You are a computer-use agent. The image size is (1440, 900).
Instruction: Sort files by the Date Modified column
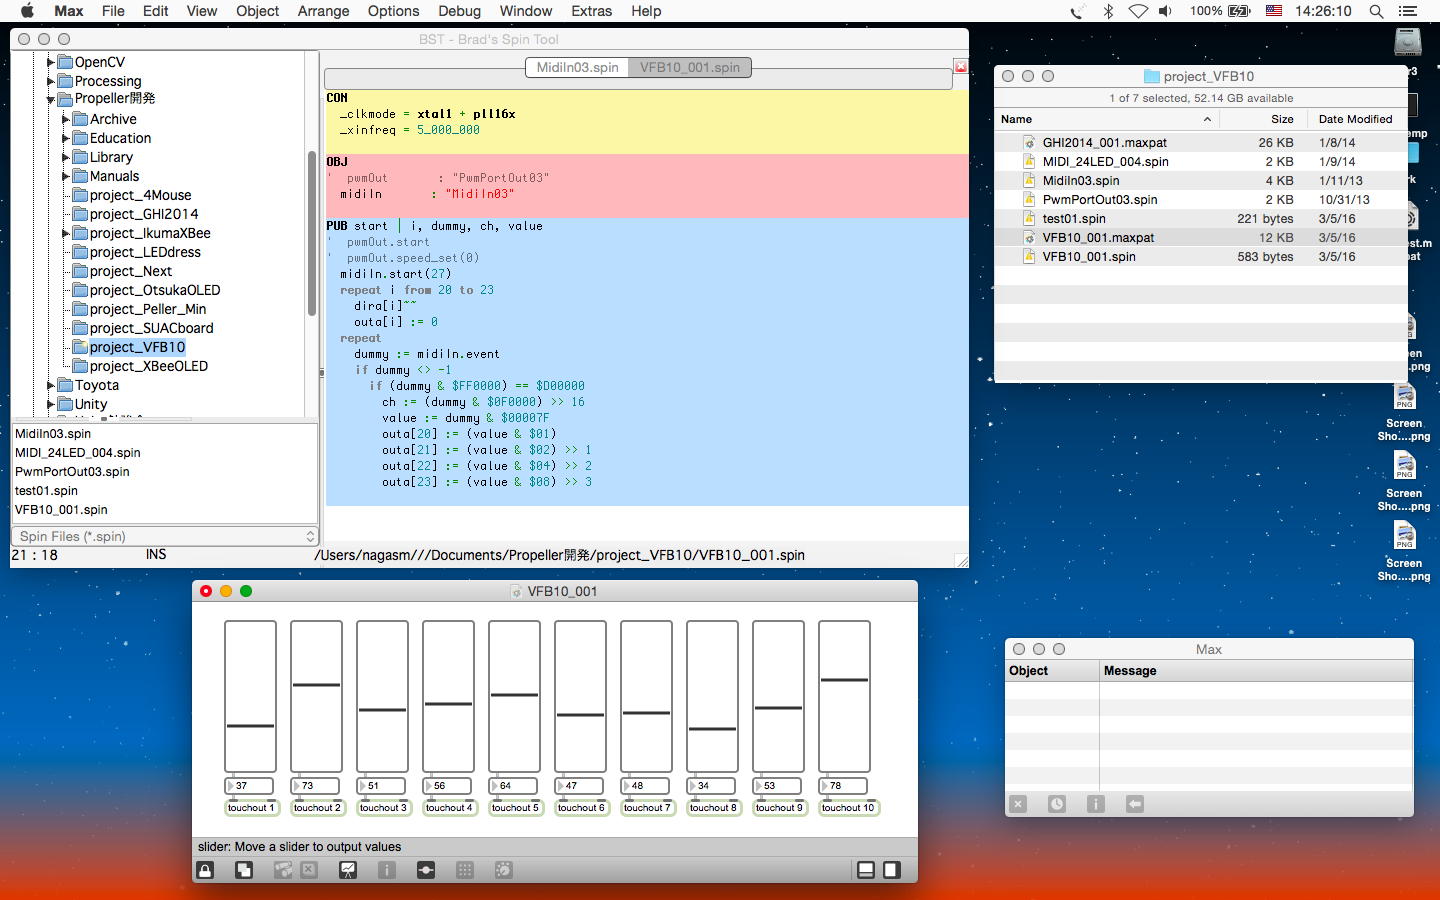point(1355,119)
